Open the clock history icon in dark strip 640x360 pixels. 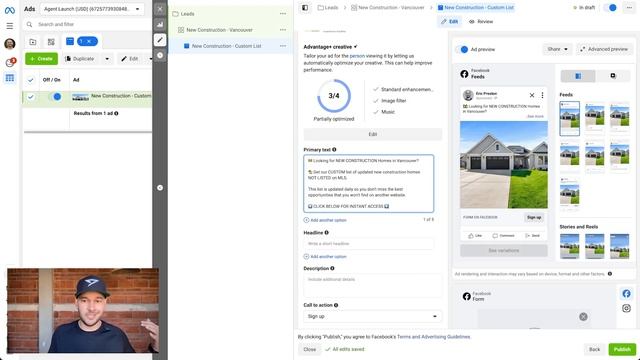pyautogui.click(x=160, y=55)
